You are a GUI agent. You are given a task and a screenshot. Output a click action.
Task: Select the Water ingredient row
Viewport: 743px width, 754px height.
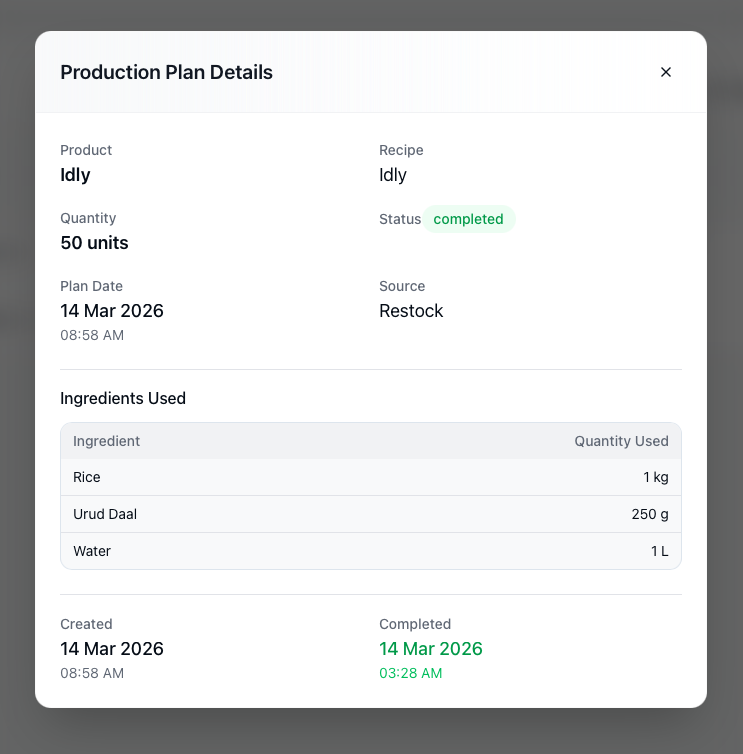(x=370, y=551)
